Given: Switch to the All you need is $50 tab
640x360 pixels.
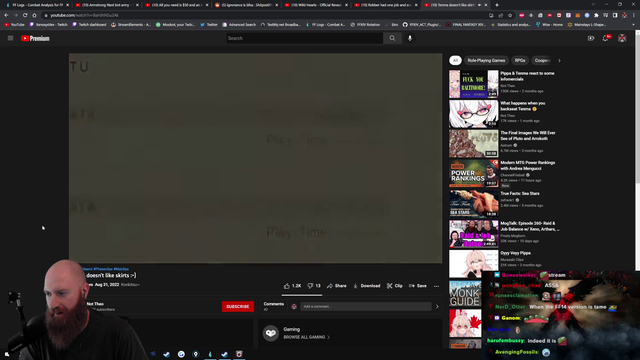Looking at the screenshot, I should [177, 5].
